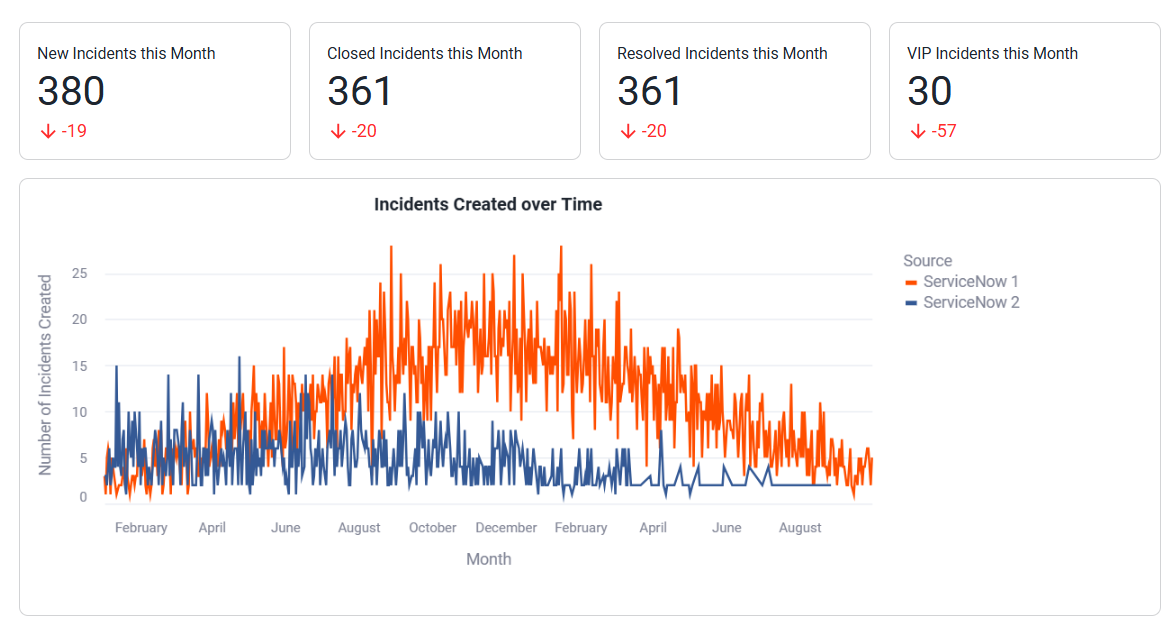Click the blue ServiceNow 2 legend swatch

(x=911, y=303)
